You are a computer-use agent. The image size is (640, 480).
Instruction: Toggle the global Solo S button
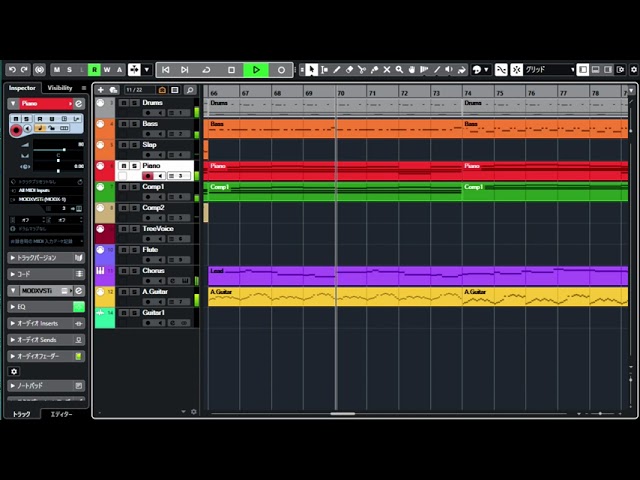click(x=69, y=70)
